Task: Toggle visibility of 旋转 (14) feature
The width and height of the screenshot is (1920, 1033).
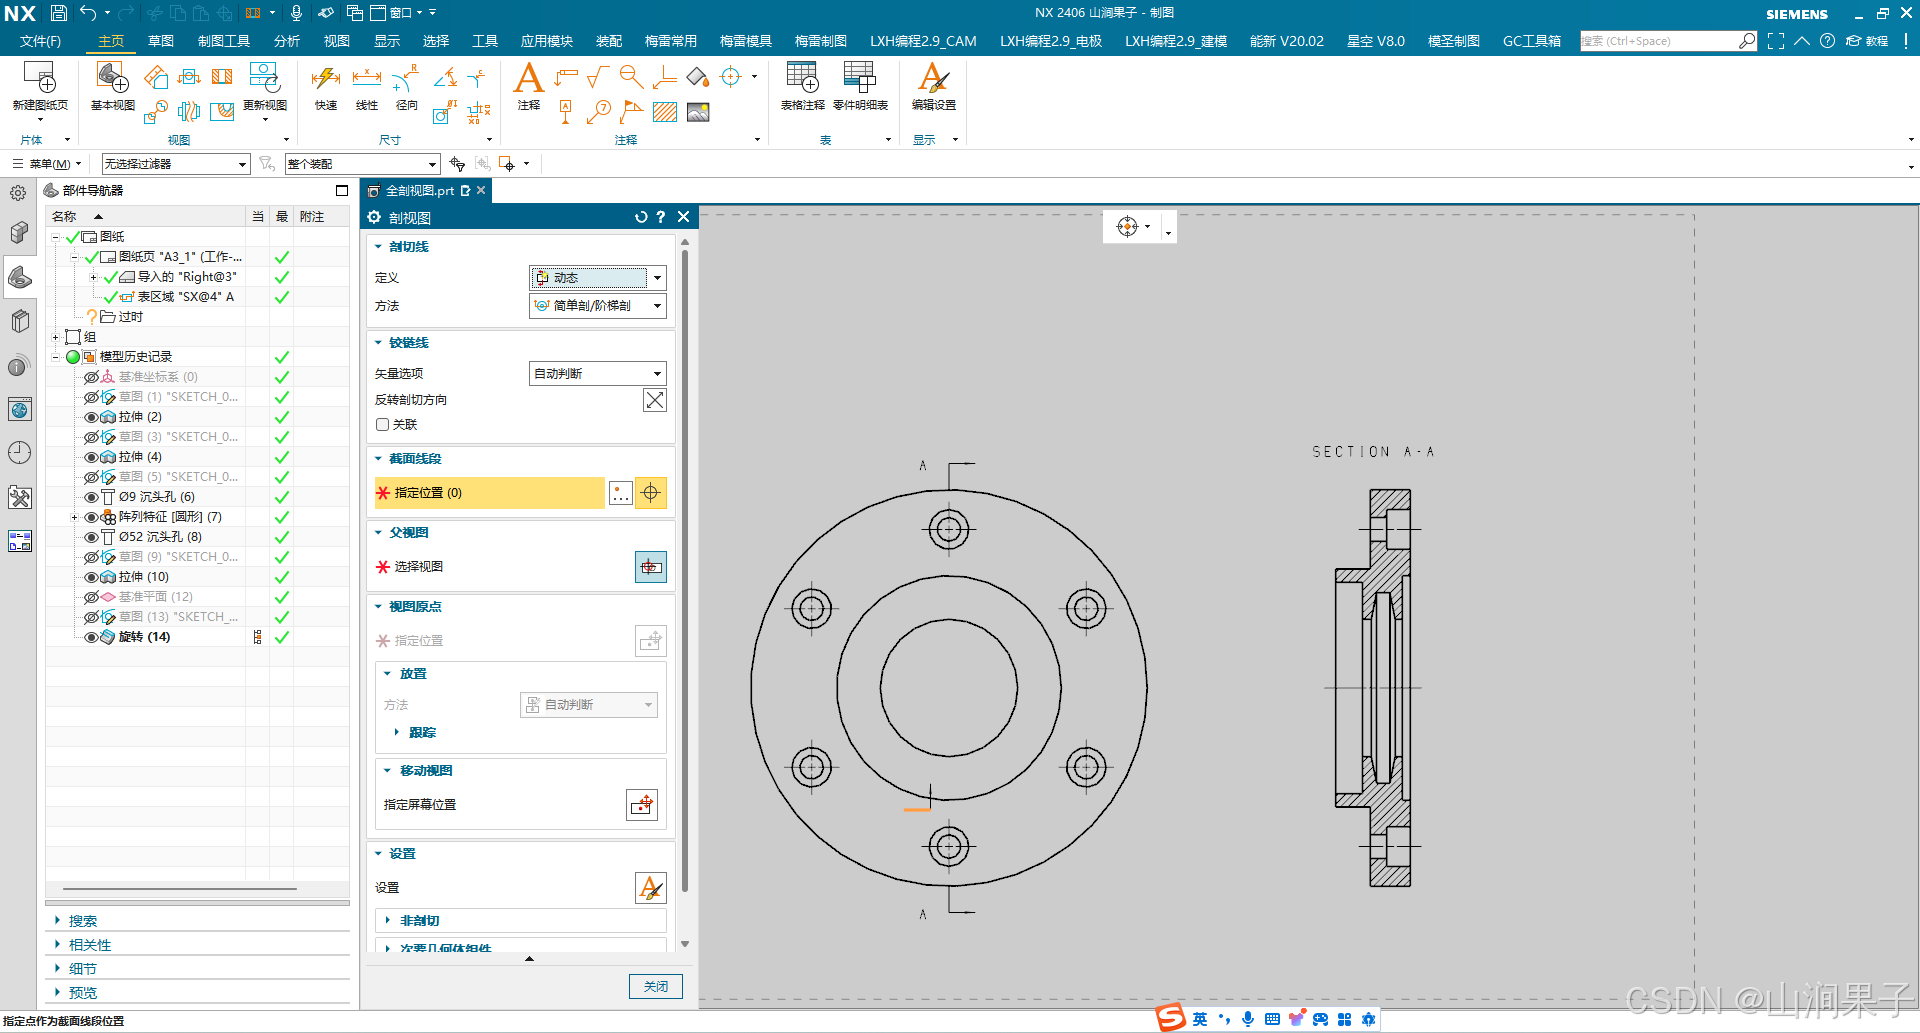Action: pos(91,637)
